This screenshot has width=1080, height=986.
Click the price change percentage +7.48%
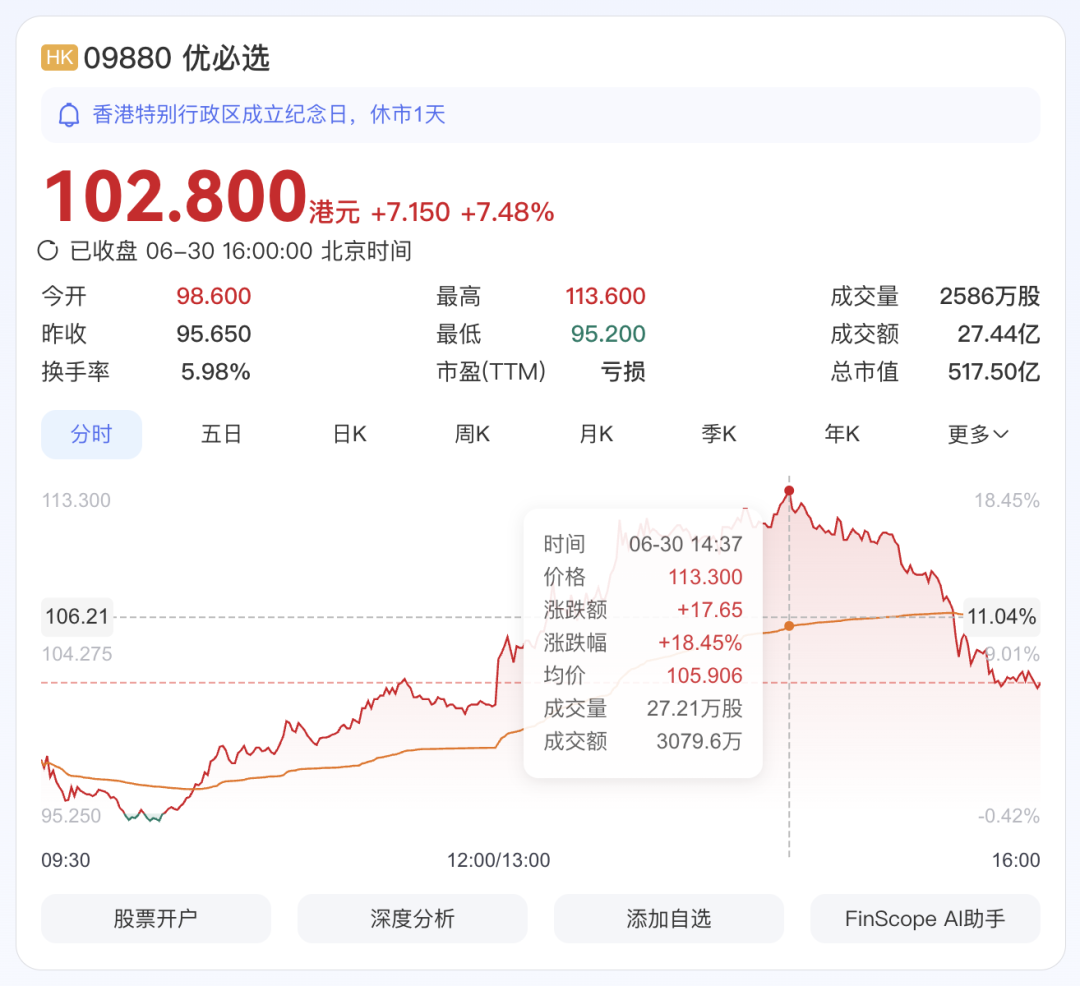click(508, 212)
